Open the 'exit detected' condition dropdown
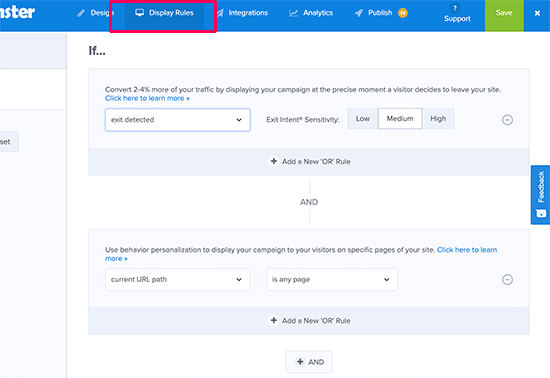 click(x=177, y=120)
